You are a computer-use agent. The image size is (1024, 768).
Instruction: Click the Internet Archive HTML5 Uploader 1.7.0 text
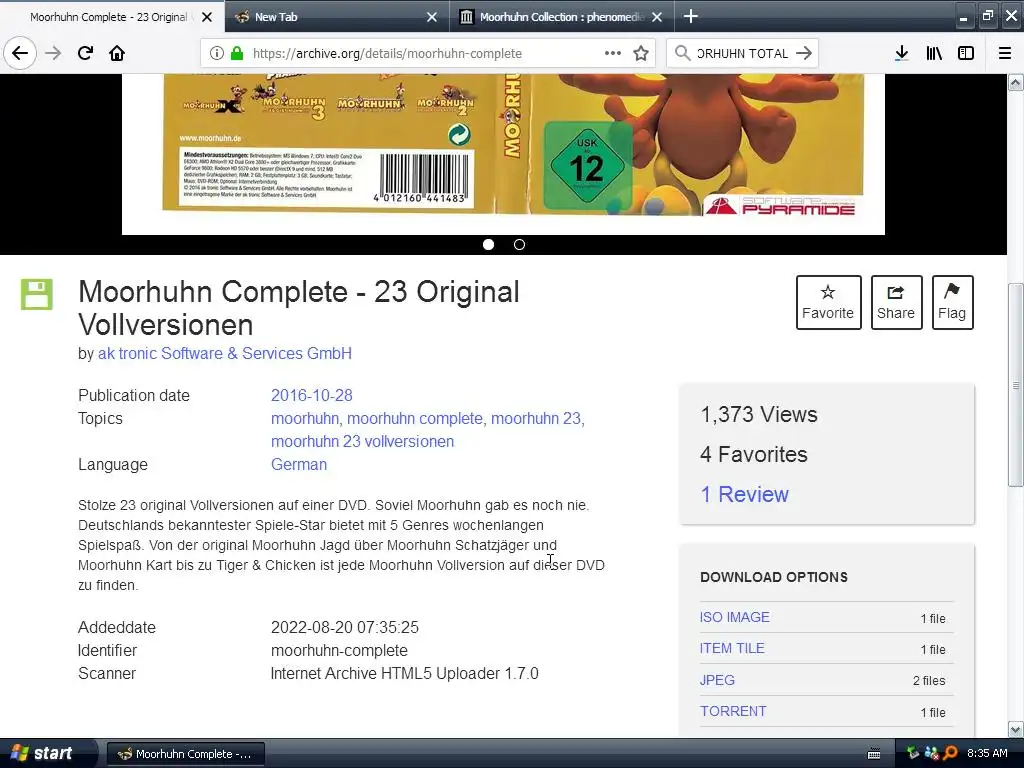point(404,673)
